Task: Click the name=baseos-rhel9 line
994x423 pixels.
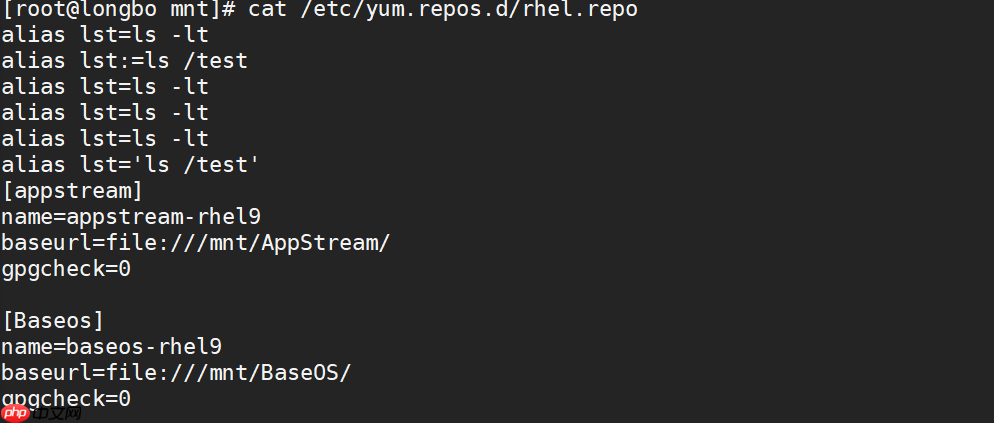Action: [x=112, y=347]
